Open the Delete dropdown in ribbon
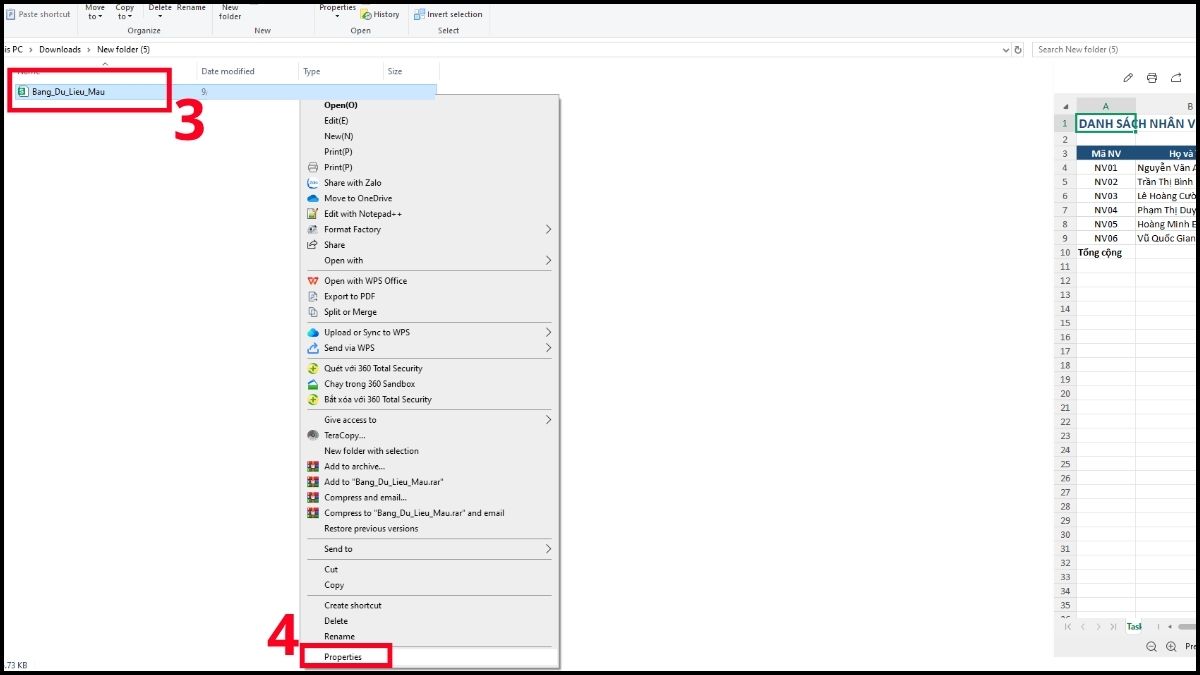1200x675 pixels. coord(160,11)
